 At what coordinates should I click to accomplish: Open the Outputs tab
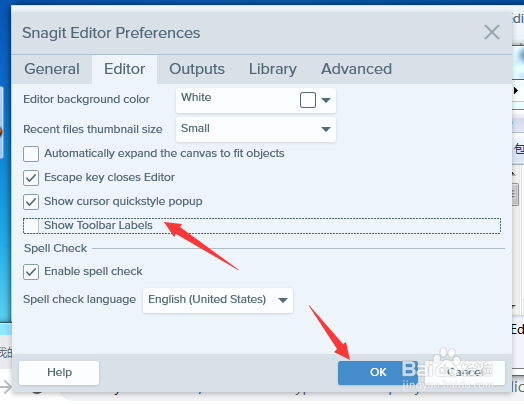197,69
